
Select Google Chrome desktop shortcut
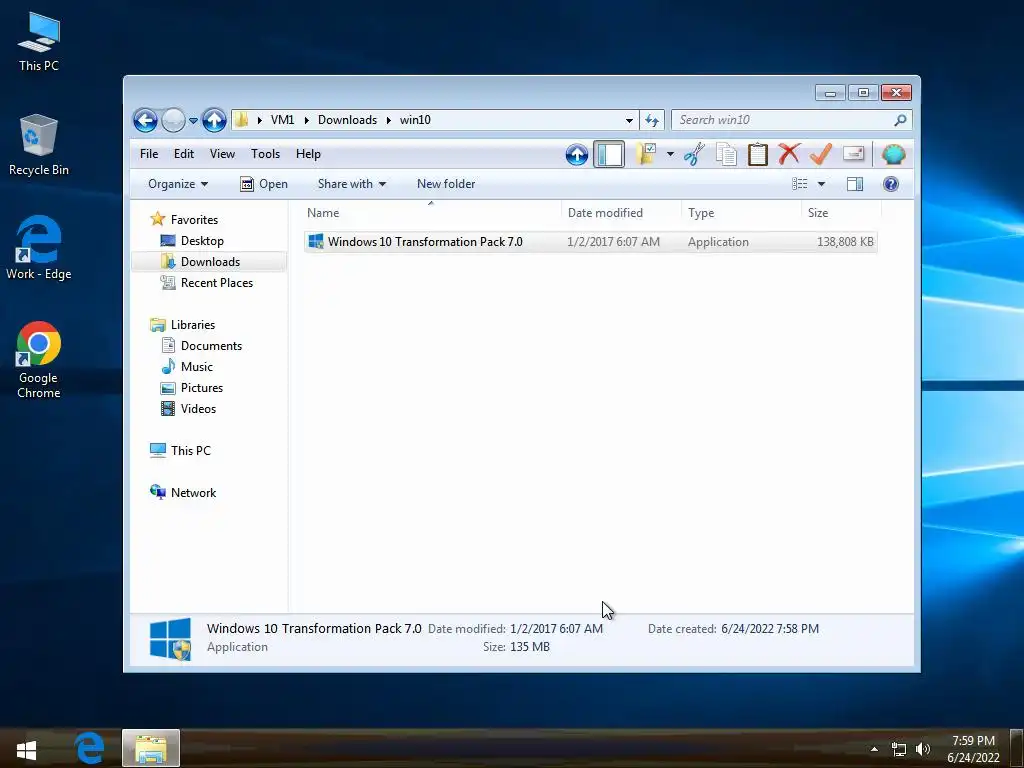tap(39, 360)
